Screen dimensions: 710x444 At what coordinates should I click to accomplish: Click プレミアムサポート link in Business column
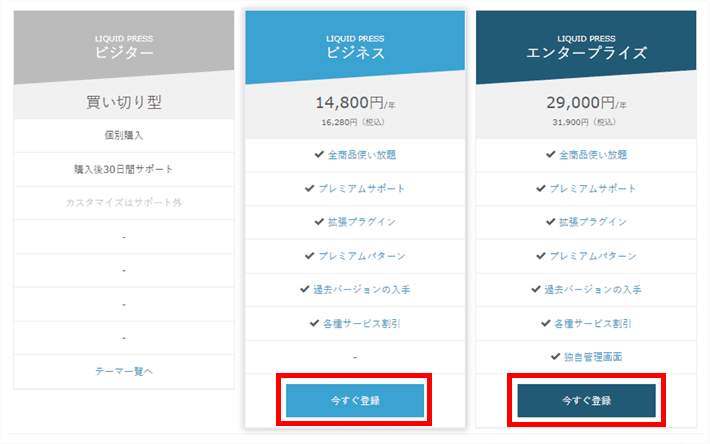point(361,188)
